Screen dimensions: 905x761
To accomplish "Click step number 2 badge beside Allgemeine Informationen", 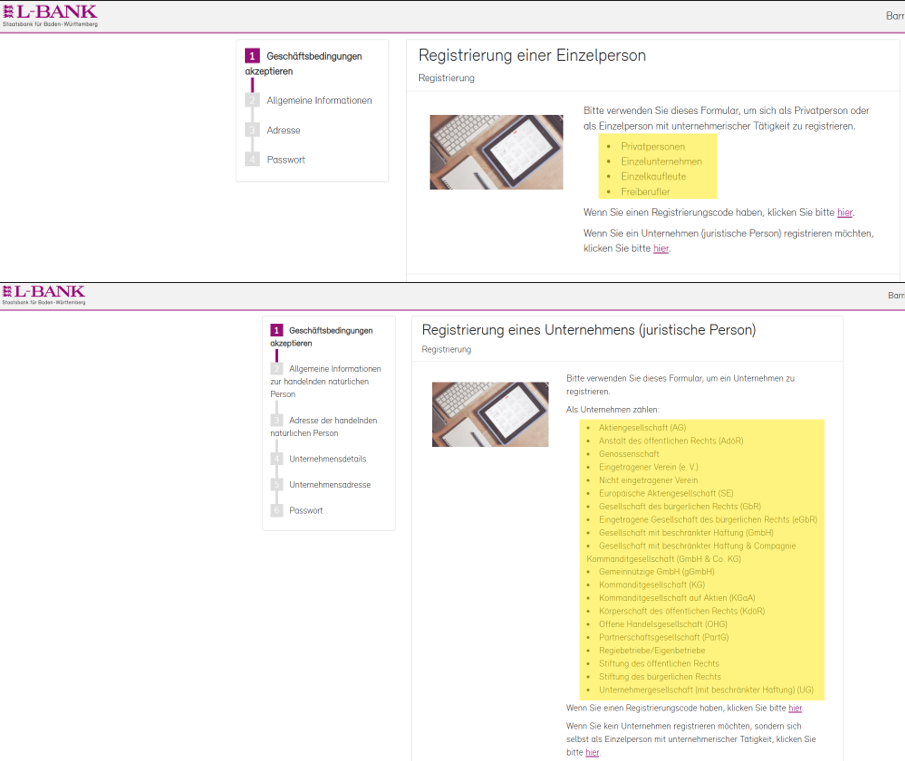I will [x=252, y=101].
